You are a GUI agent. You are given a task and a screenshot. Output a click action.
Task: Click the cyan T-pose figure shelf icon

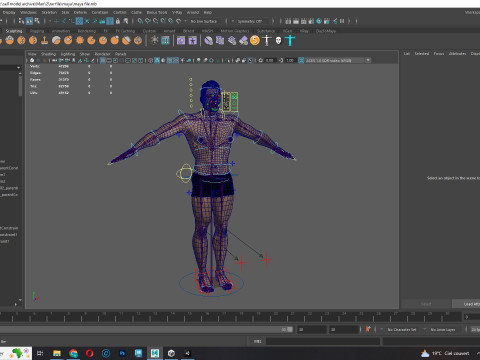tap(290, 41)
